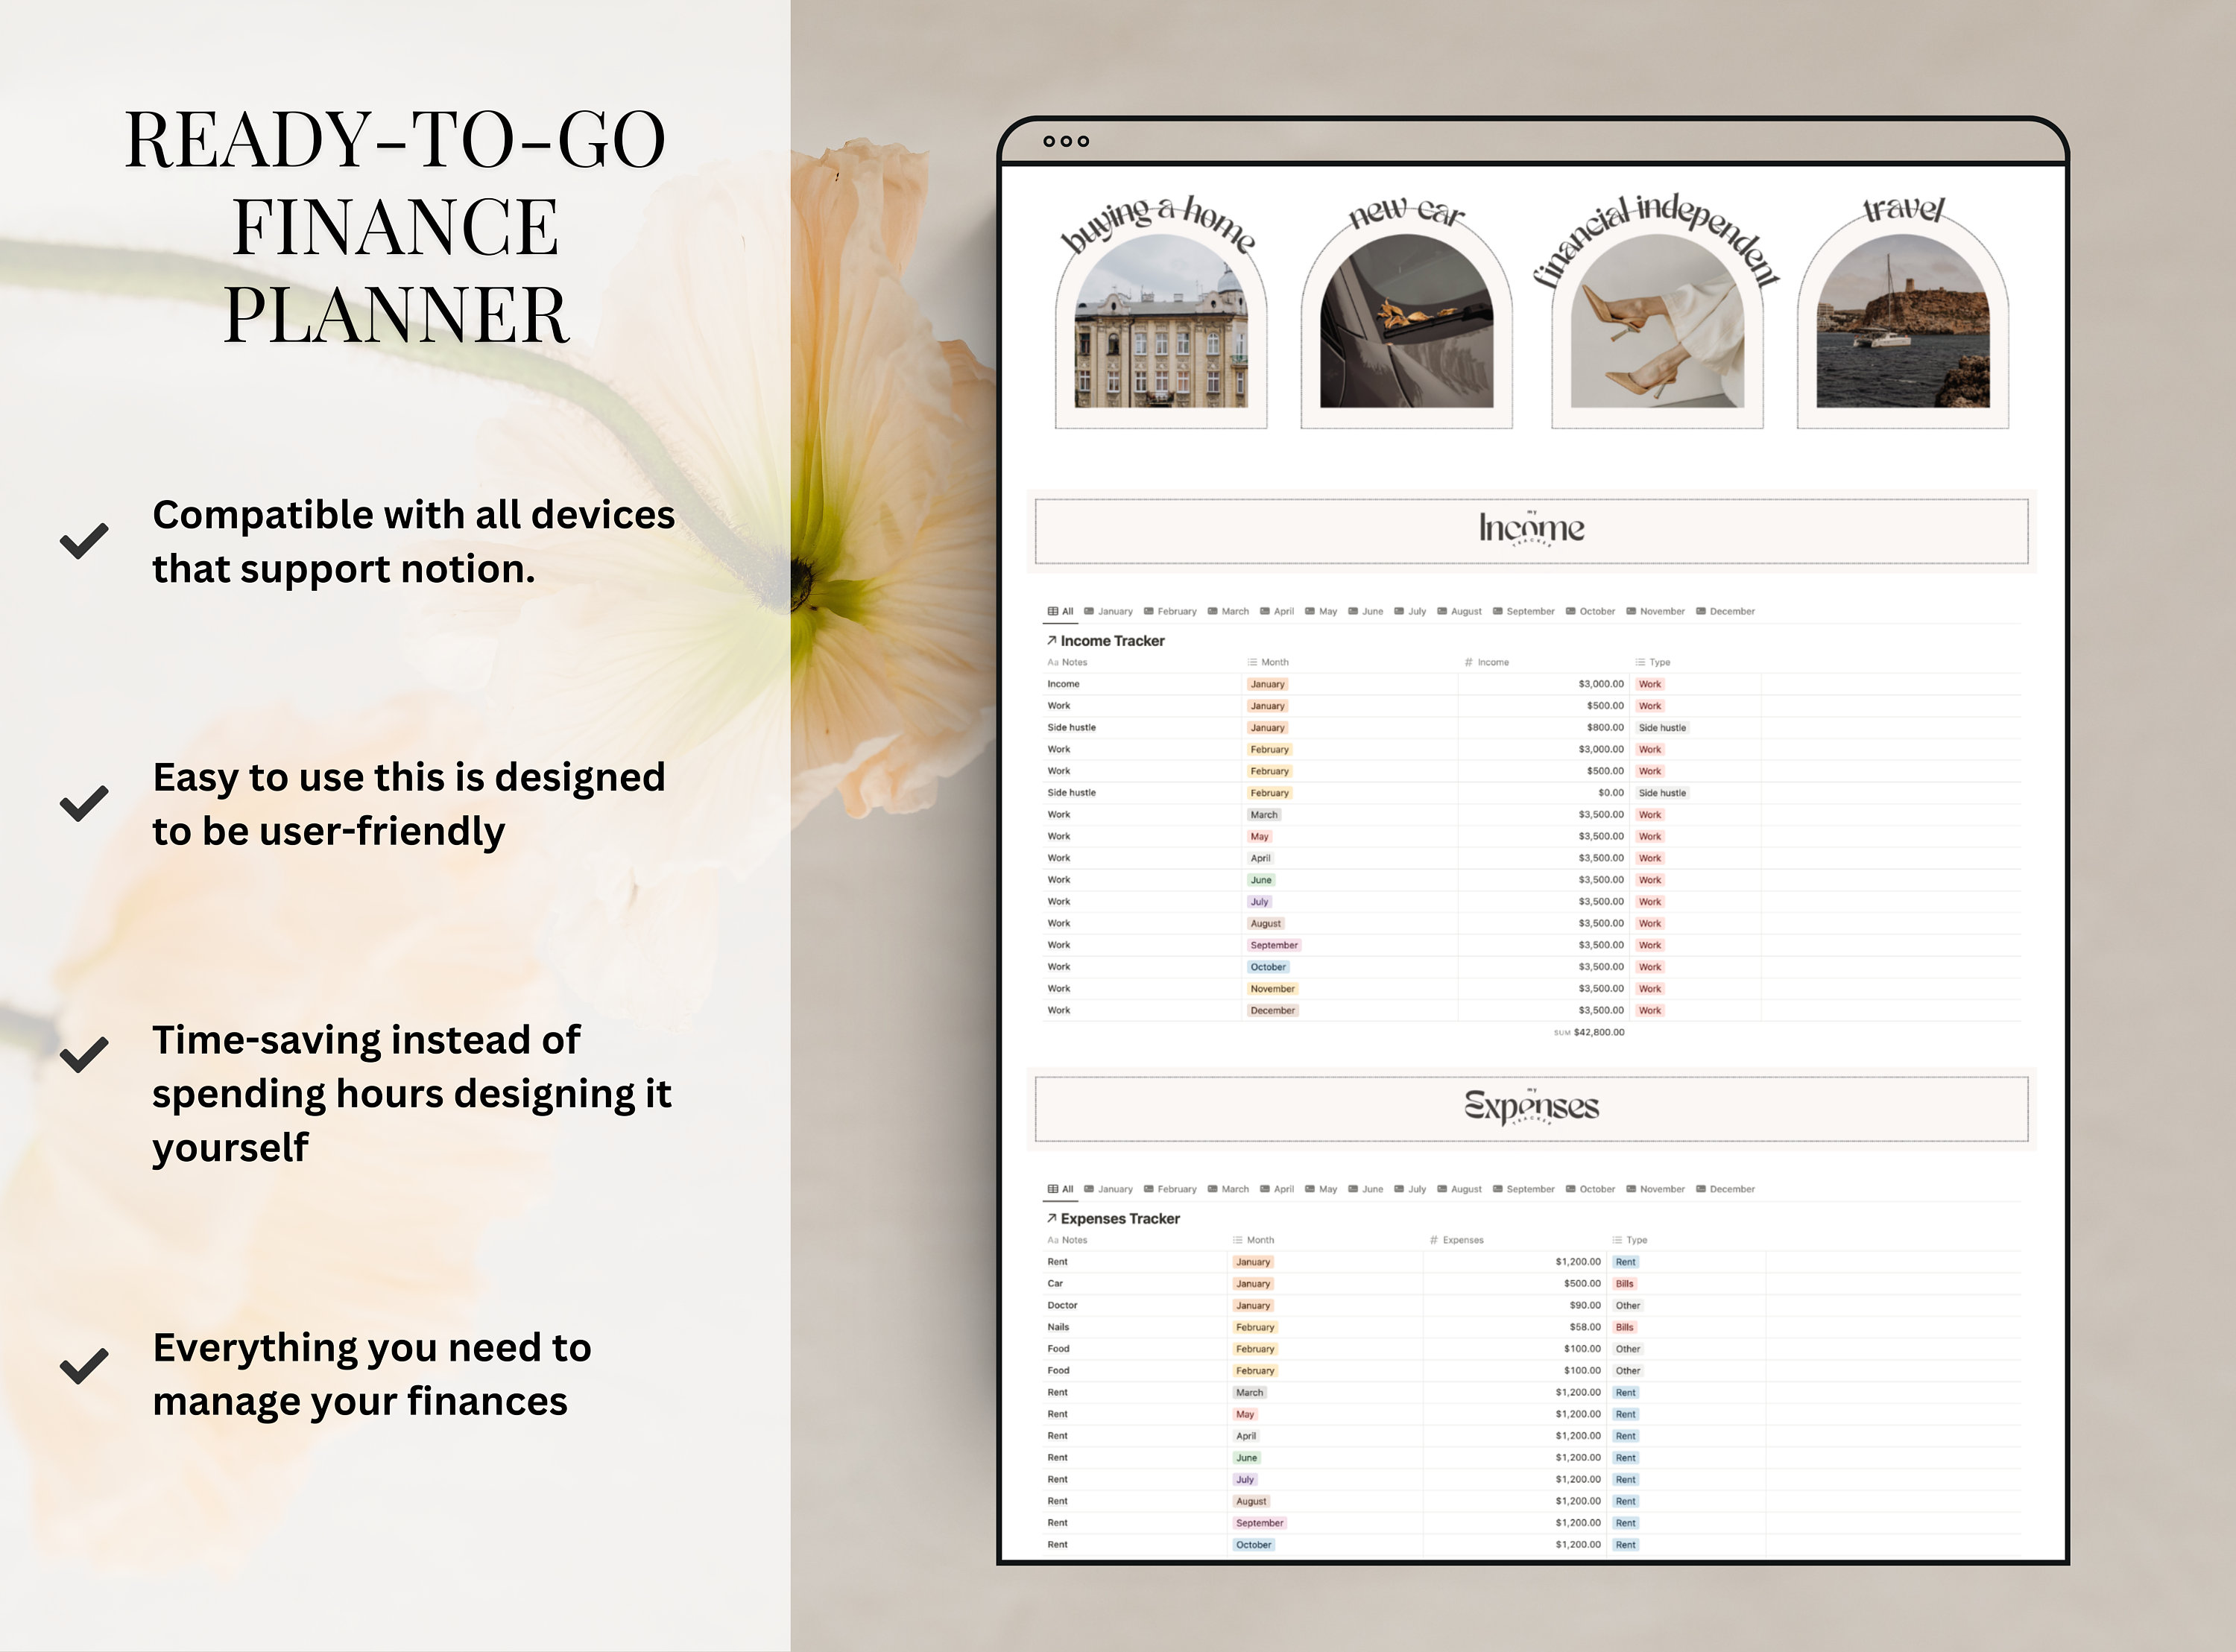
Task: Click the 'Nails' expense row
Action: (1531, 1328)
